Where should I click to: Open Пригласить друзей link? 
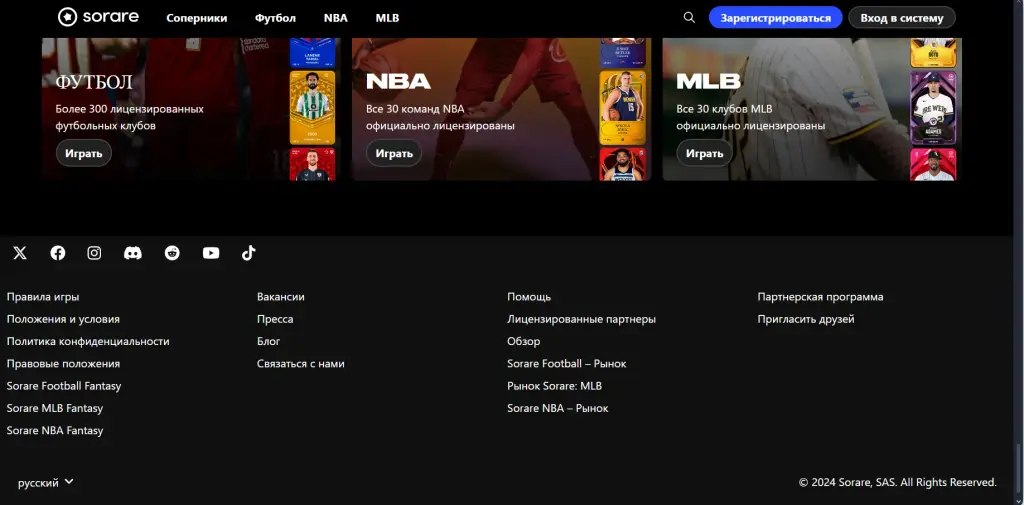click(806, 319)
